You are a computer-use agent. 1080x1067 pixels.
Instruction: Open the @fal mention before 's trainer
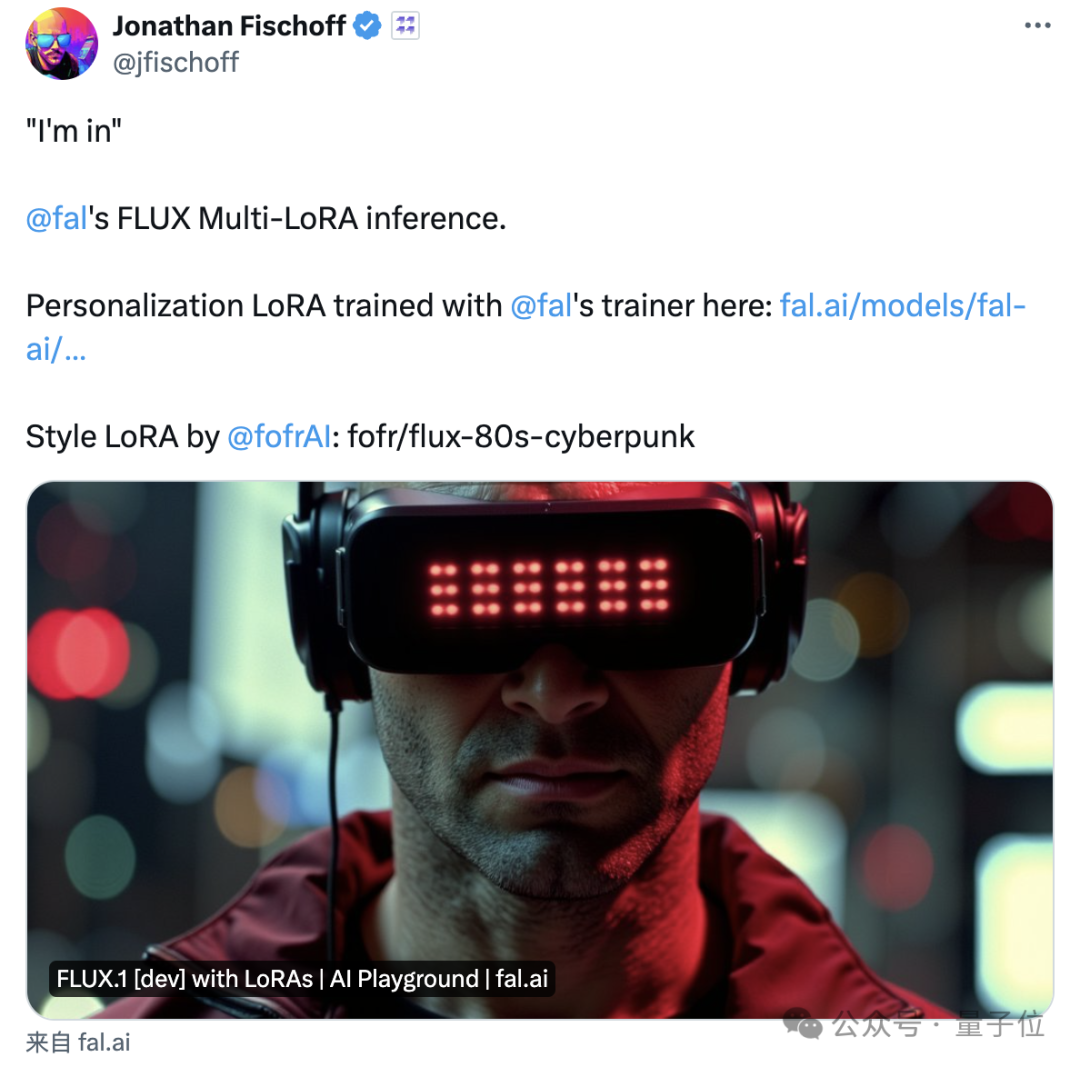pos(541,306)
